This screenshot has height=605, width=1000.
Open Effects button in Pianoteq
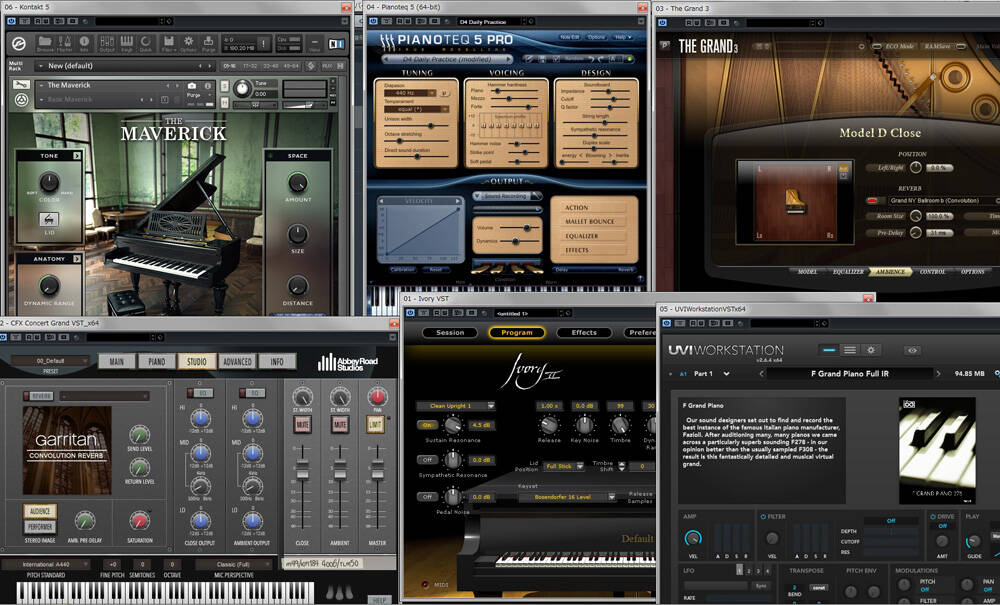pos(594,251)
